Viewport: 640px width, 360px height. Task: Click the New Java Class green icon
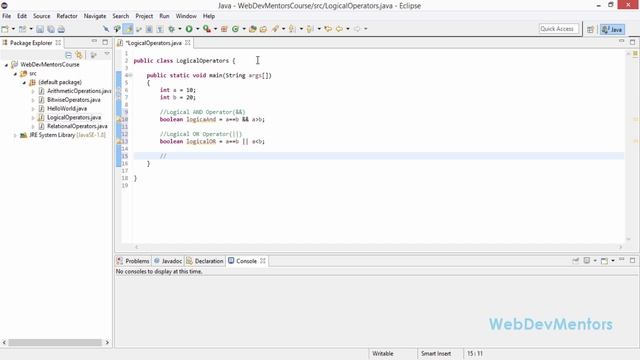click(235, 29)
